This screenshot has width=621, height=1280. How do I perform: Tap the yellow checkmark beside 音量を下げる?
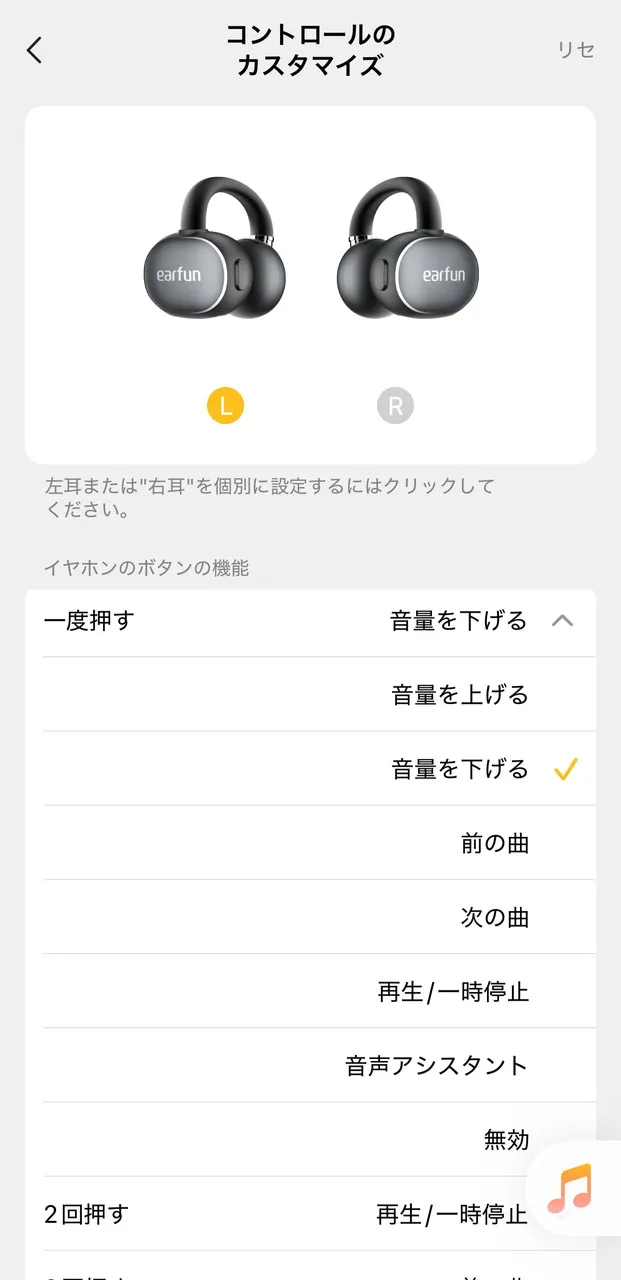[565, 769]
